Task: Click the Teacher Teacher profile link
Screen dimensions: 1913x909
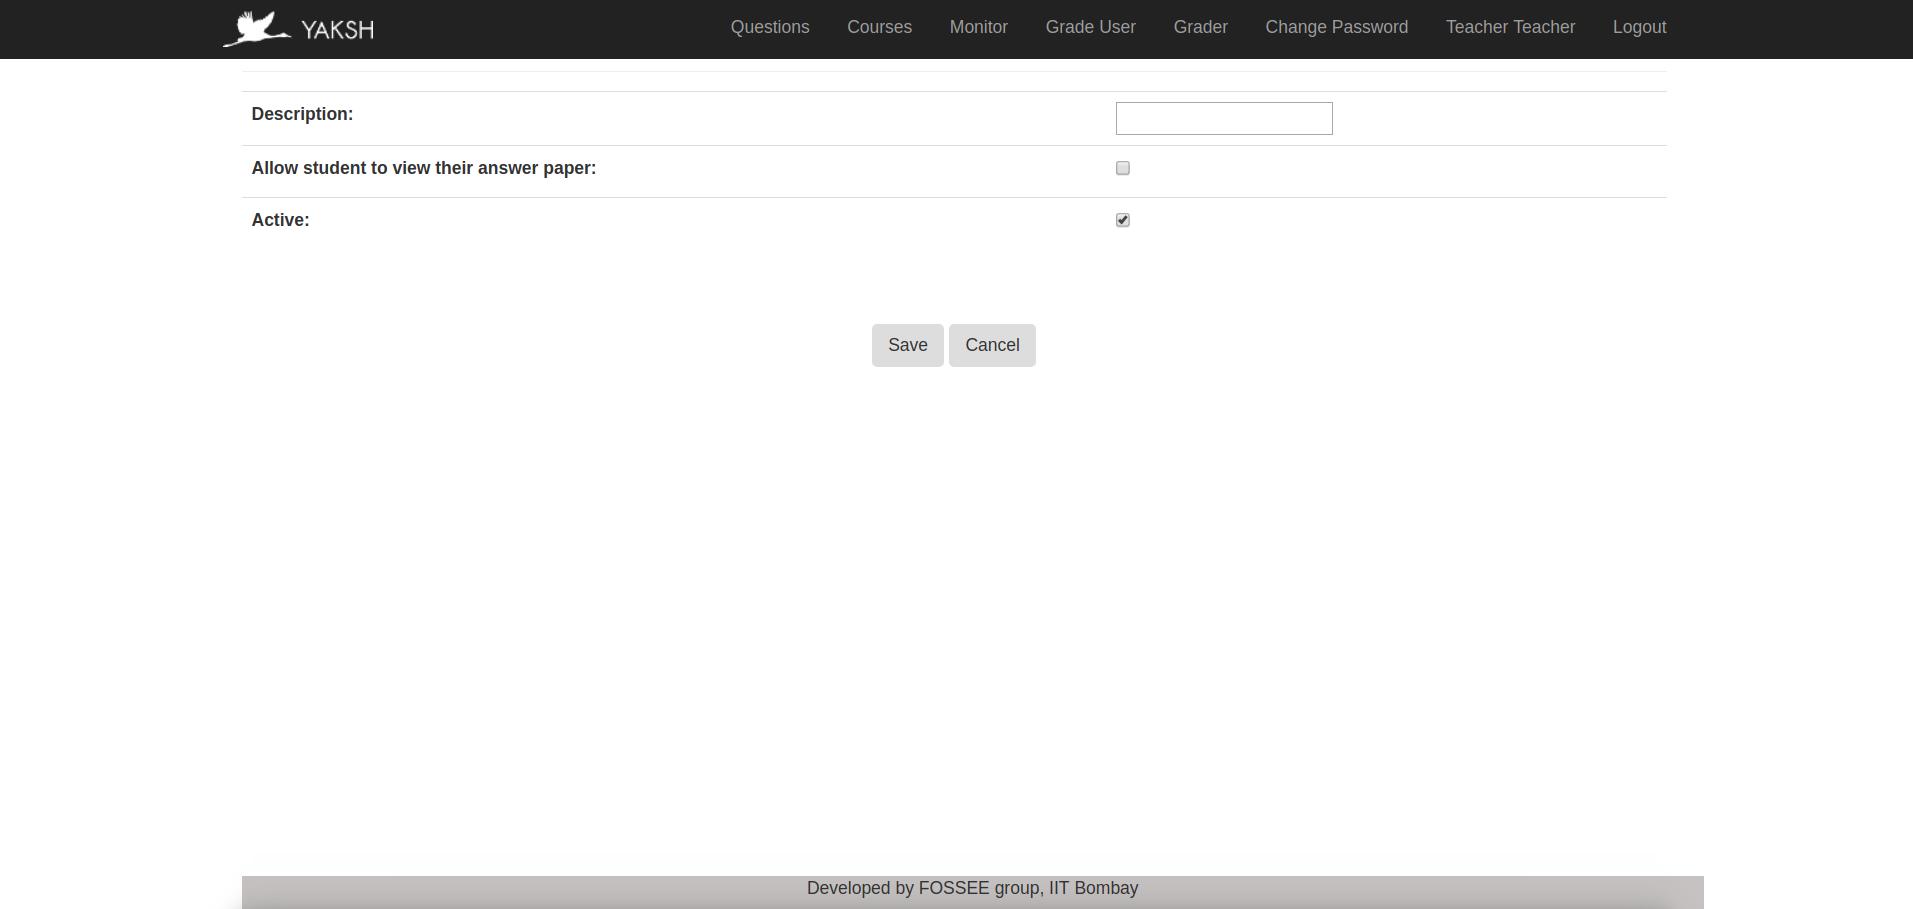Action: click(x=1510, y=27)
